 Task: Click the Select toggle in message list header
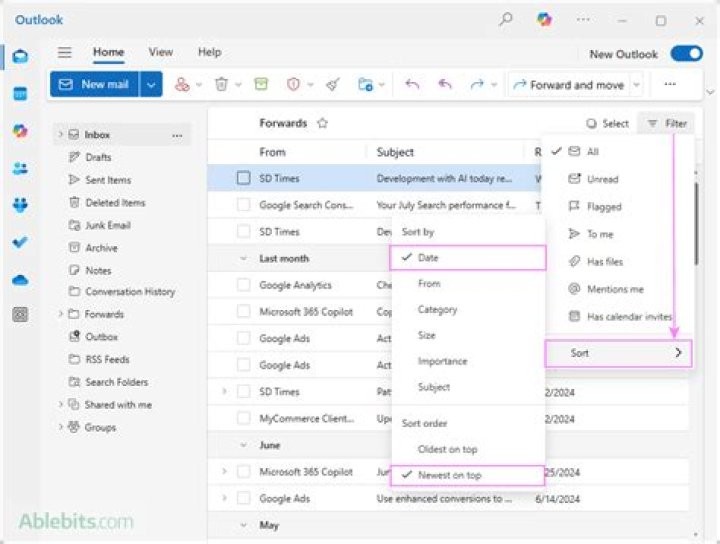[x=607, y=123]
